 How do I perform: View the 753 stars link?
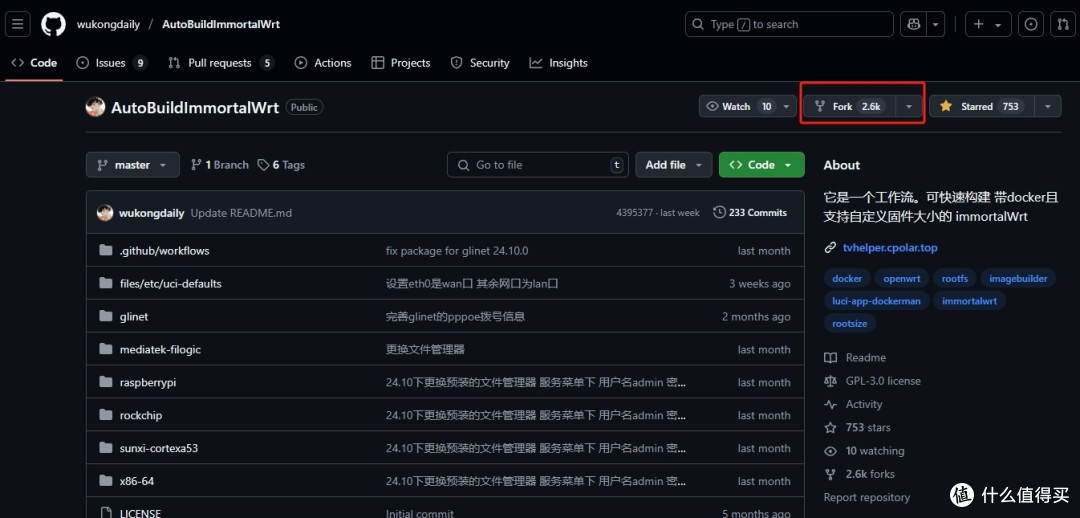tap(858, 428)
